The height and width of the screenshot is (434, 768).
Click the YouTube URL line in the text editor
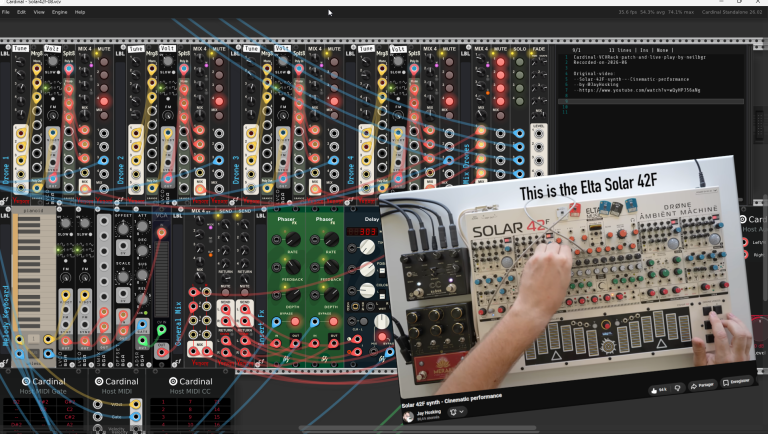pyautogui.click(x=637, y=90)
